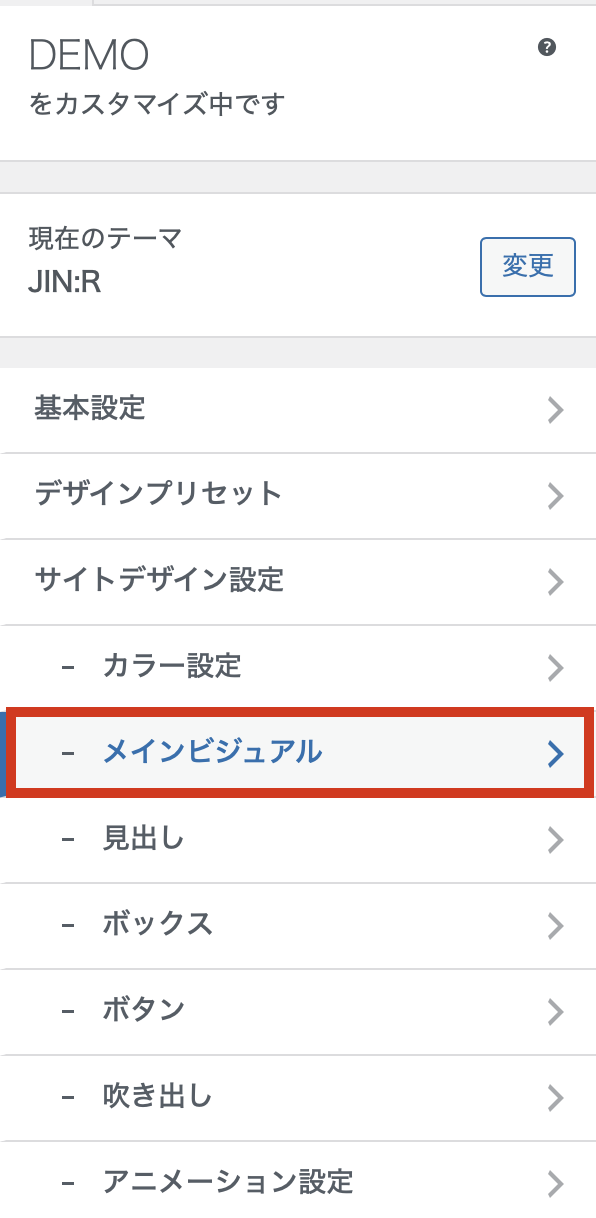Click the chevron icon beside 見出し
The height and width of the screenshot is (1218, 596).
tap(556, 840)
